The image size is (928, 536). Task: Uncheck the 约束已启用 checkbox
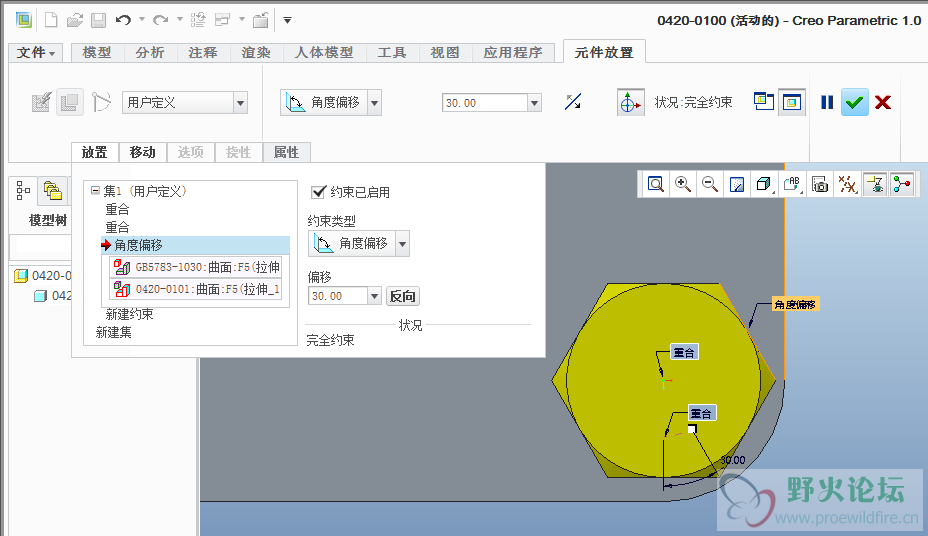point(318,192)
